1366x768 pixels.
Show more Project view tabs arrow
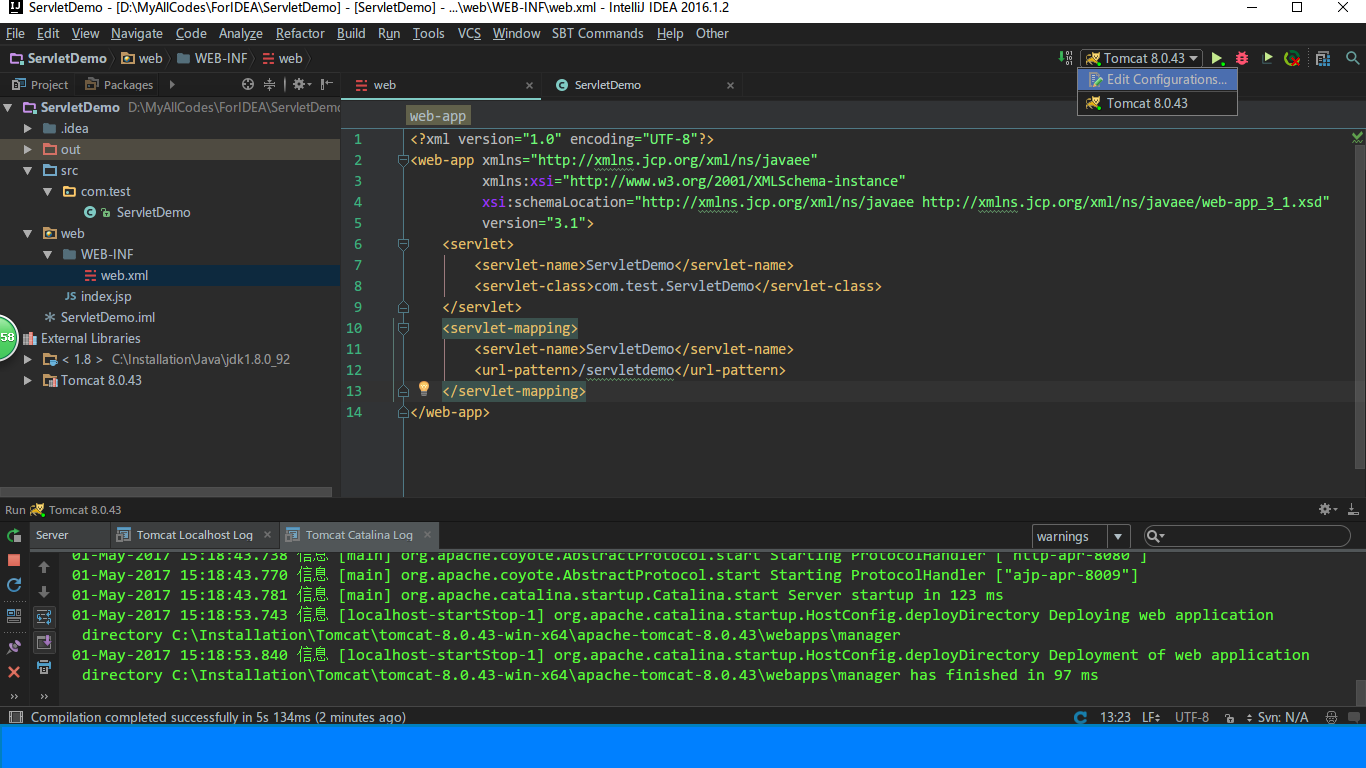(x=172, y=85)
